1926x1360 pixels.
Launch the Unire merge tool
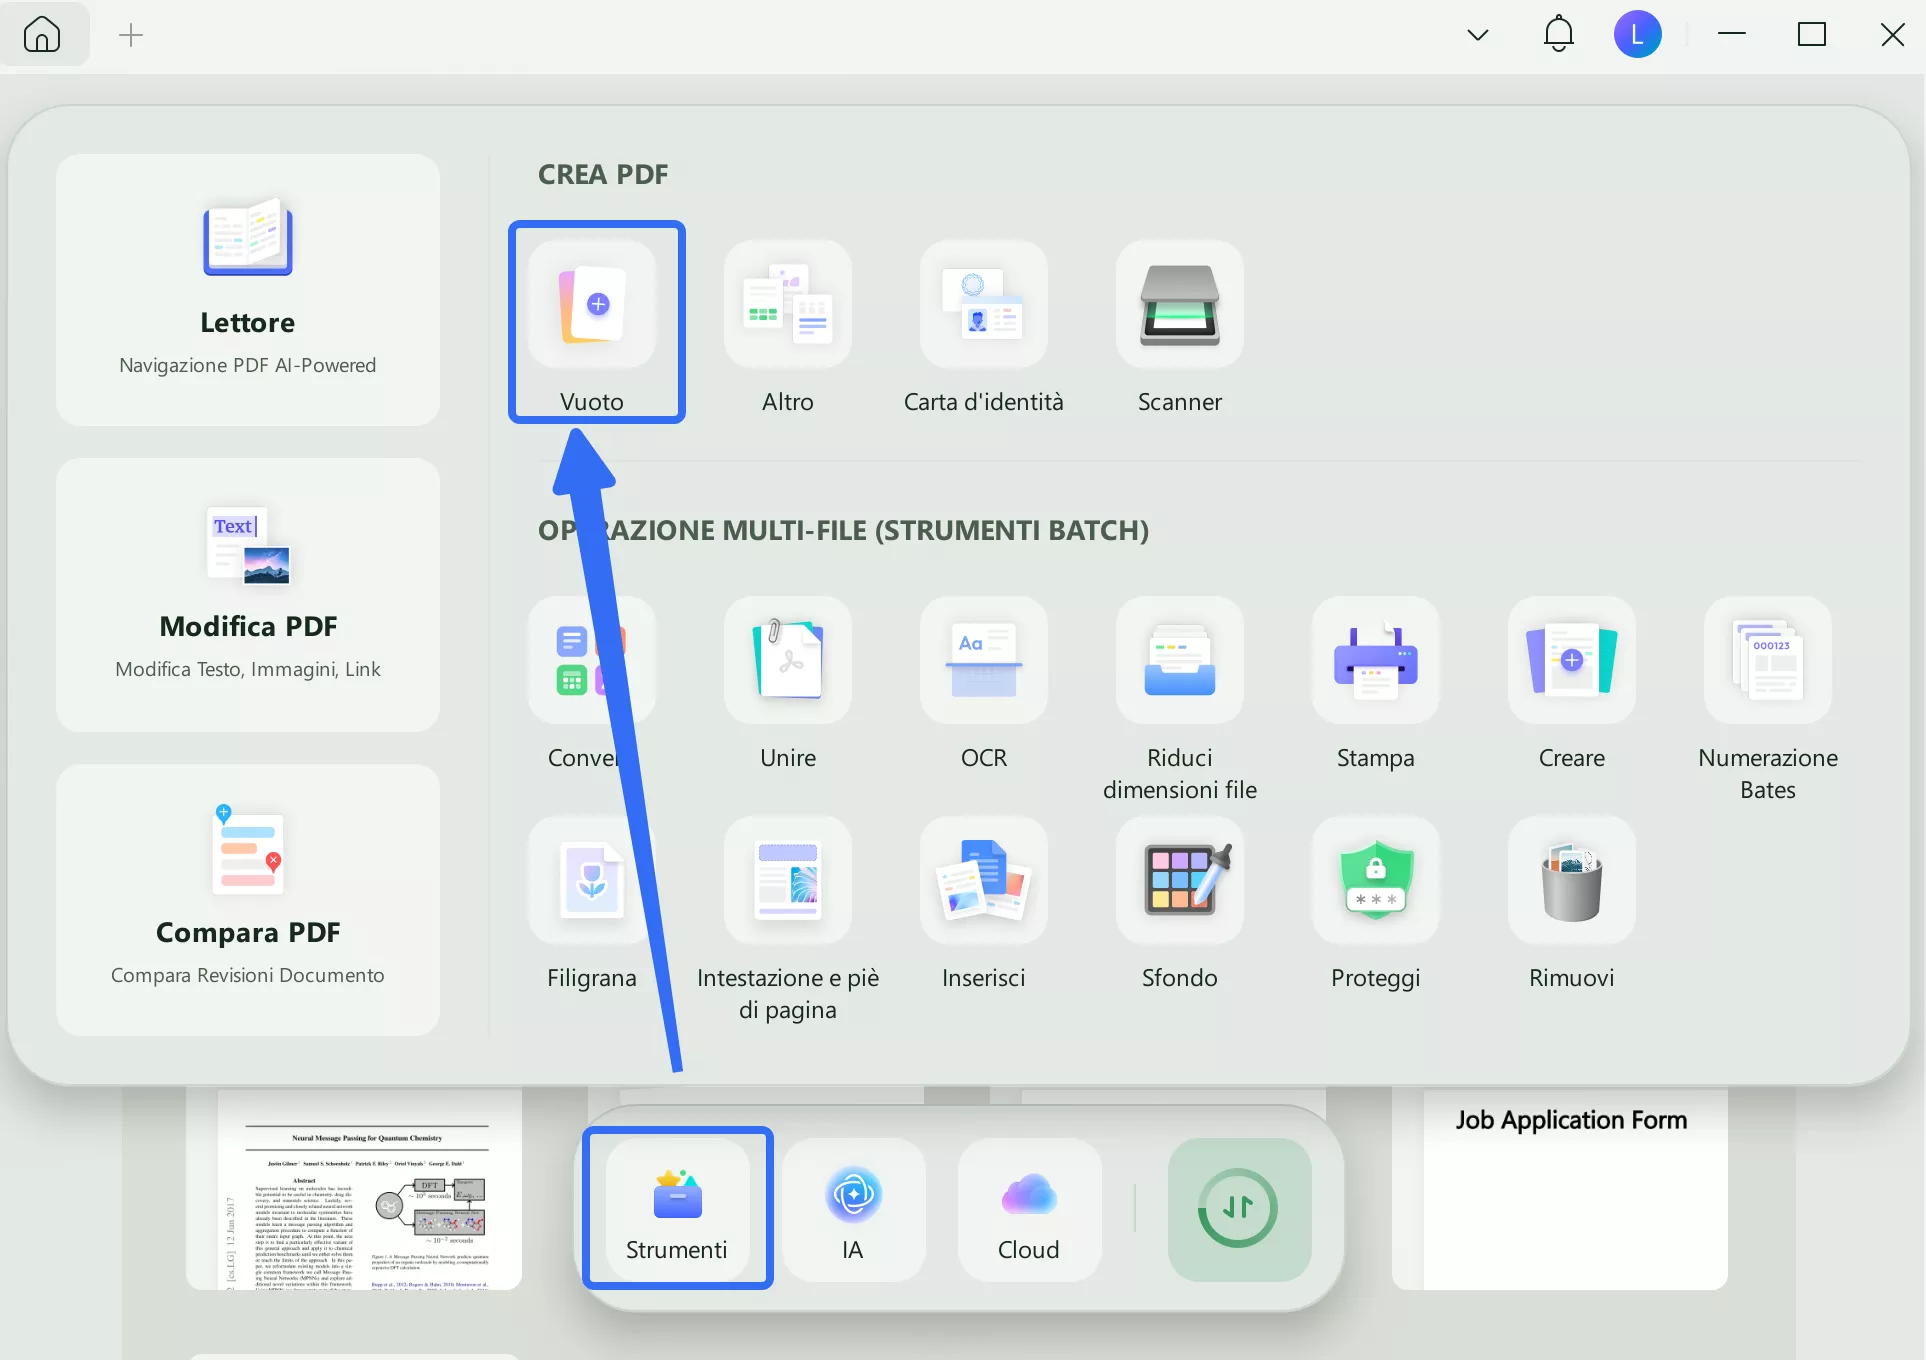pos(787,661)
